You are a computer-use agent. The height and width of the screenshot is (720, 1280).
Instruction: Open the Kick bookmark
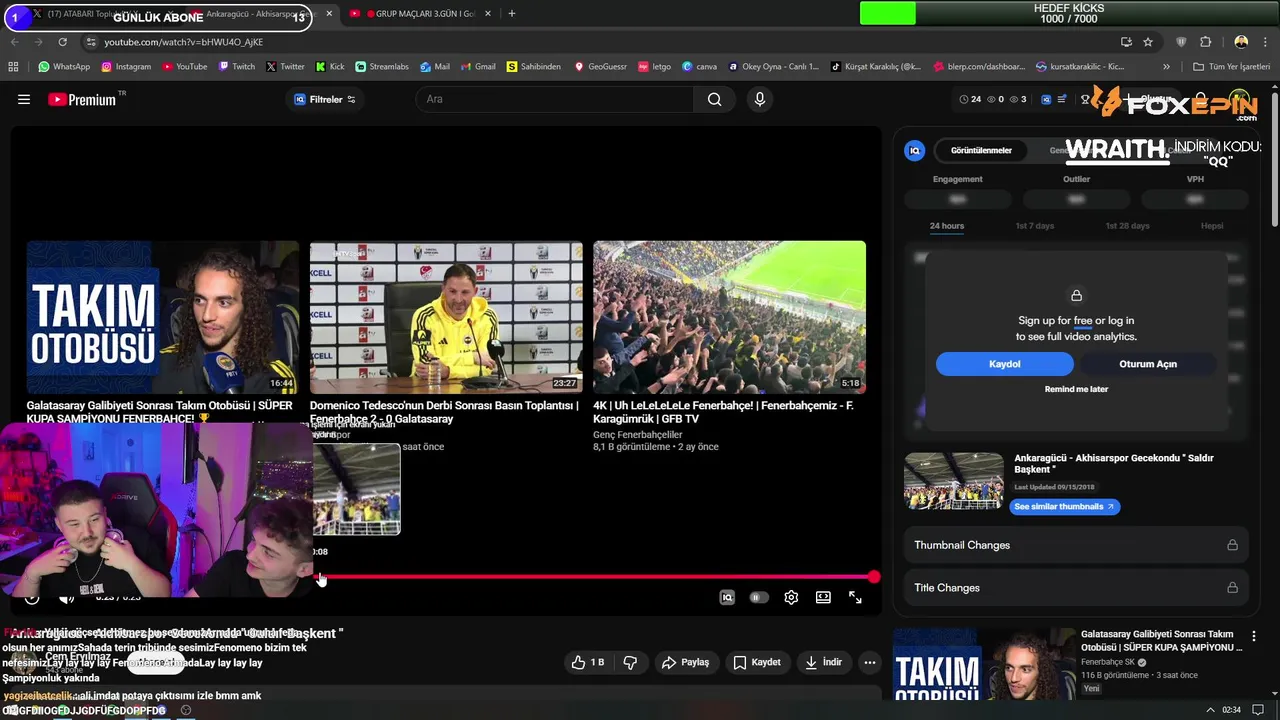pos(330,67)
